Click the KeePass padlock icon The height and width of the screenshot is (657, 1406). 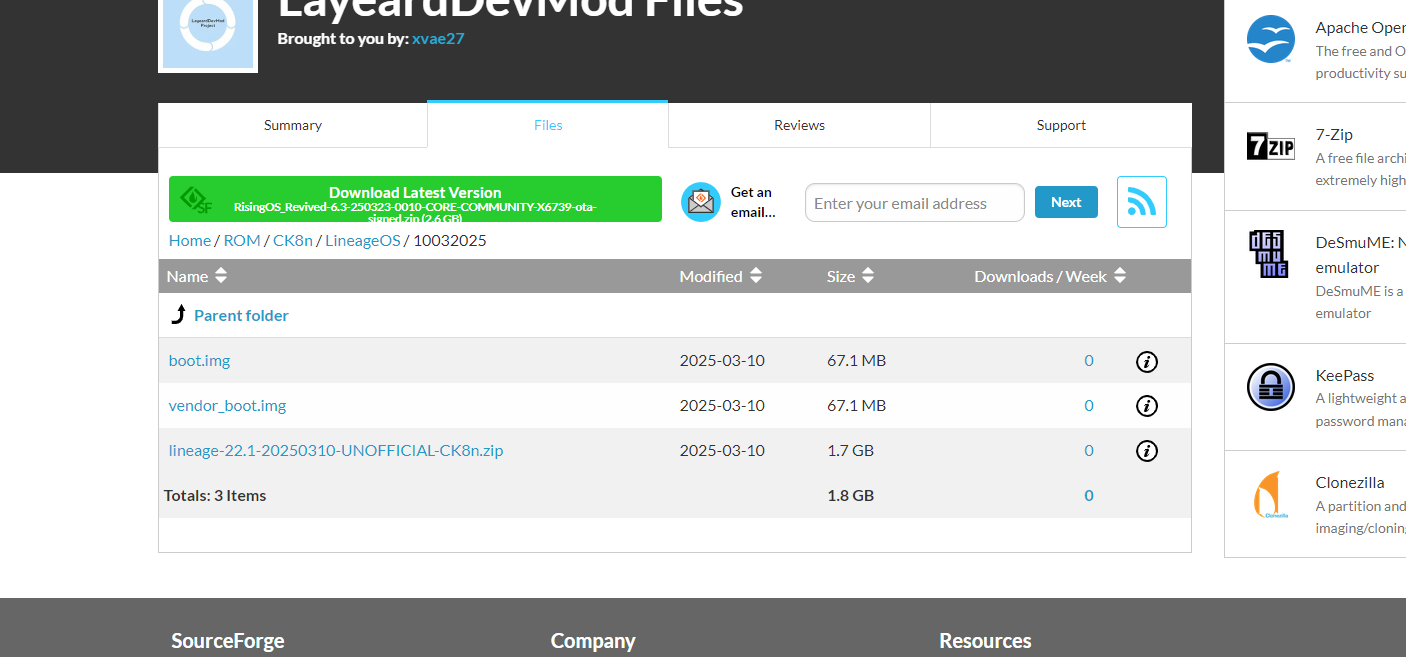tap(1271, 387)
